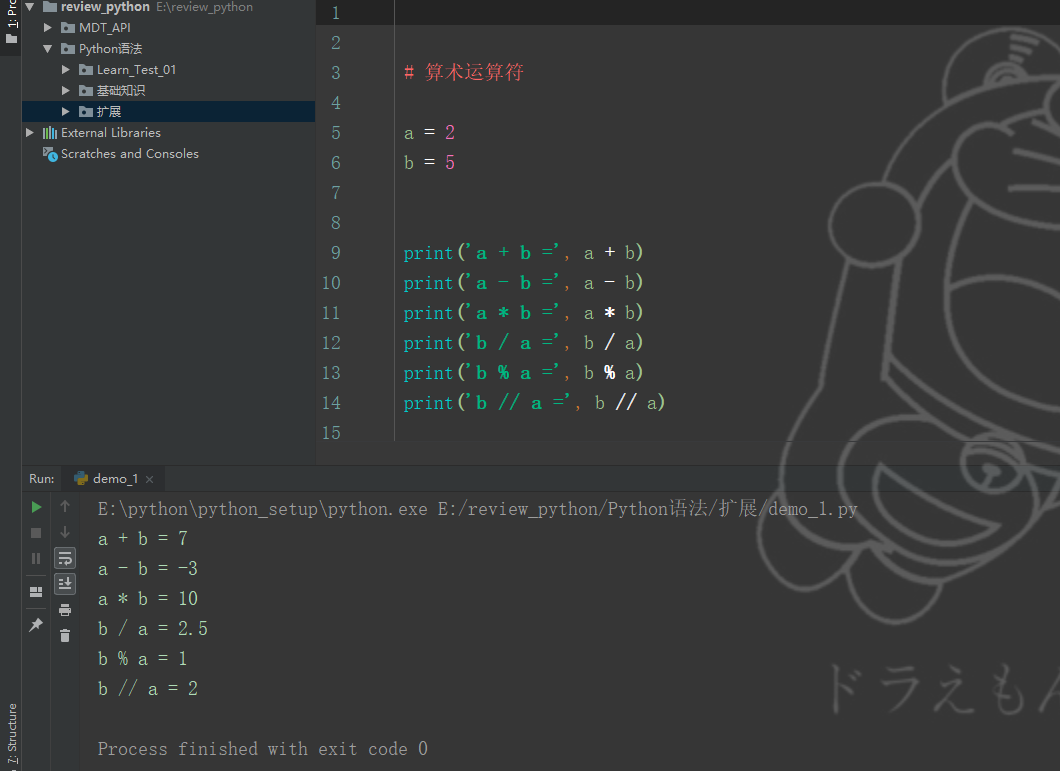Image resolution: width=1060 pixels, height=771 pixels.
Task: Toggle soft-wrap in Run console
Action: point(65,558)
